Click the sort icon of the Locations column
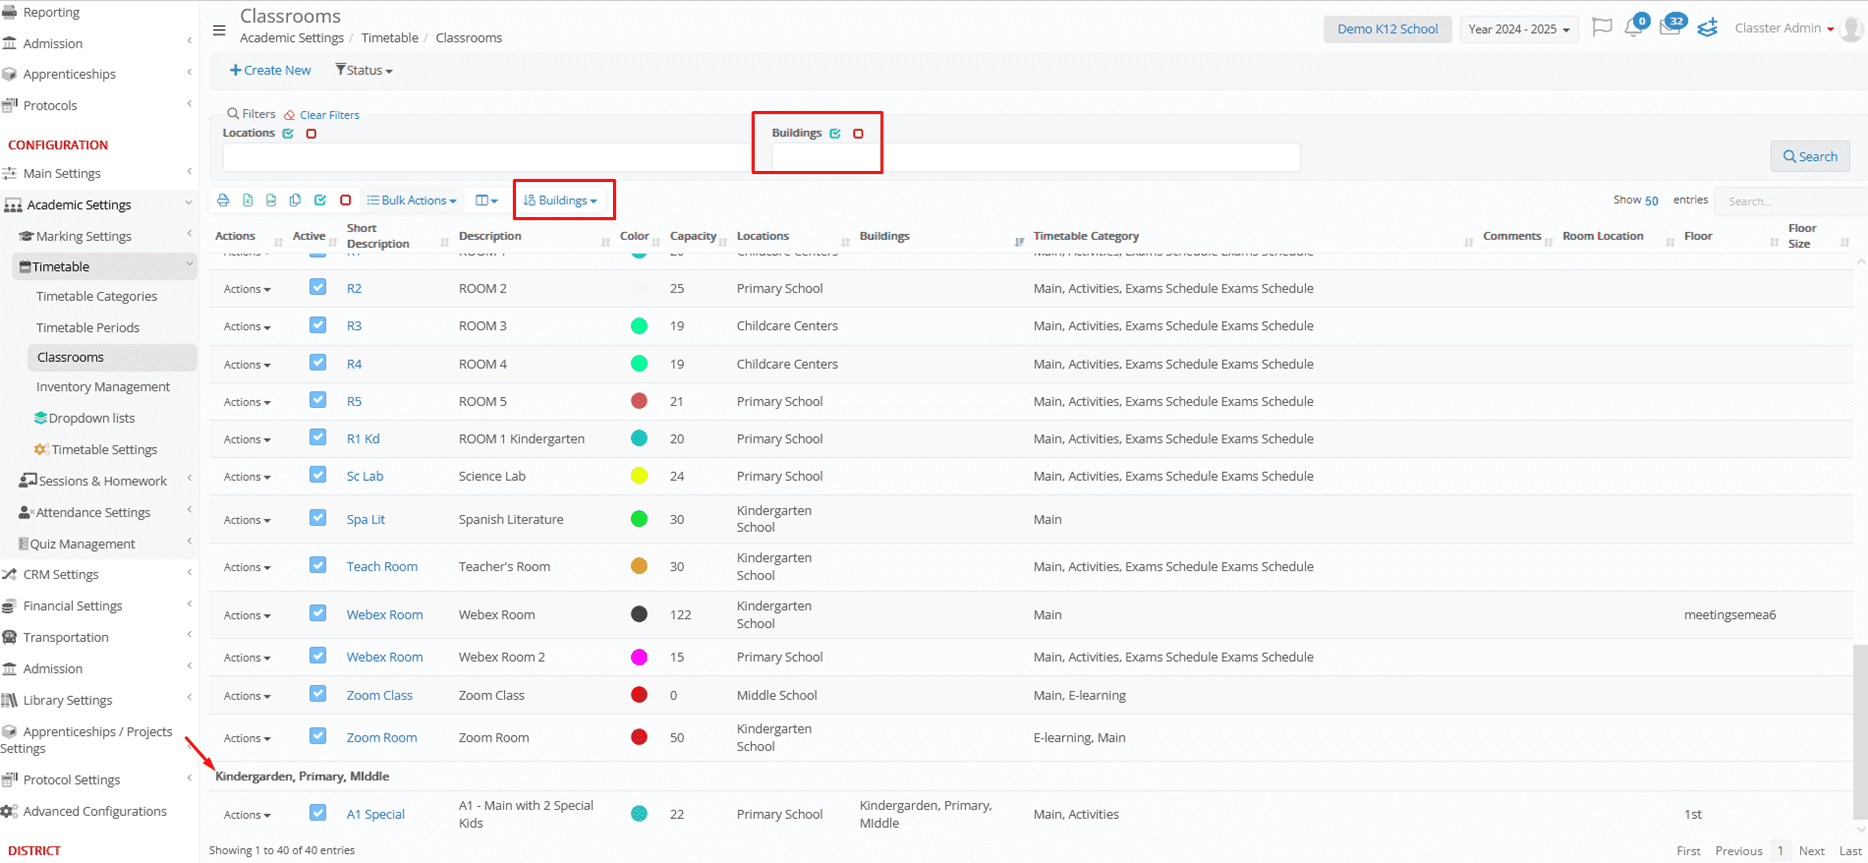This screenshot has width=1868, height=863. point(846,242)
